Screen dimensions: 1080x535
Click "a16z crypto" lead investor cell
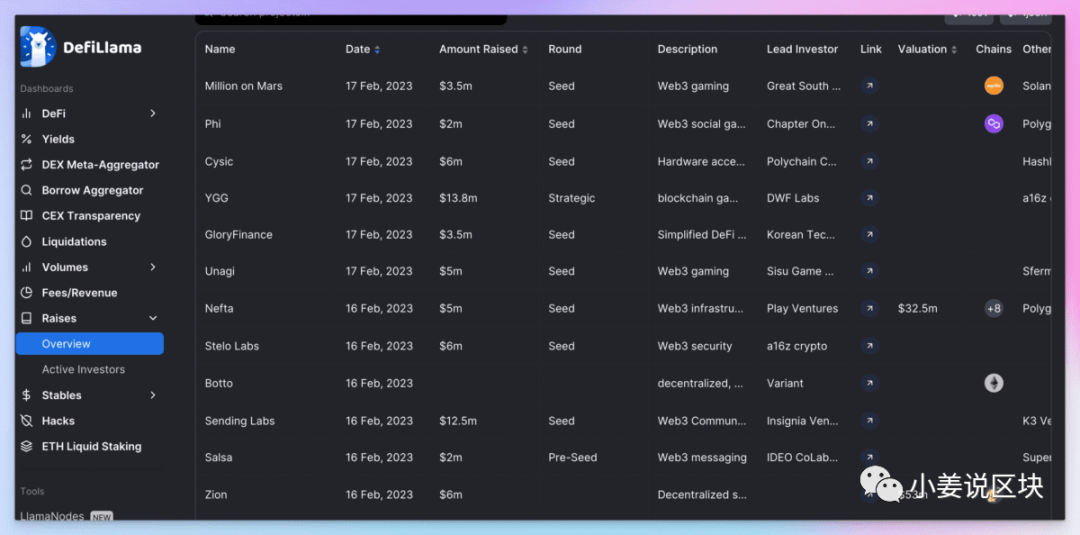tap(797, 346)
